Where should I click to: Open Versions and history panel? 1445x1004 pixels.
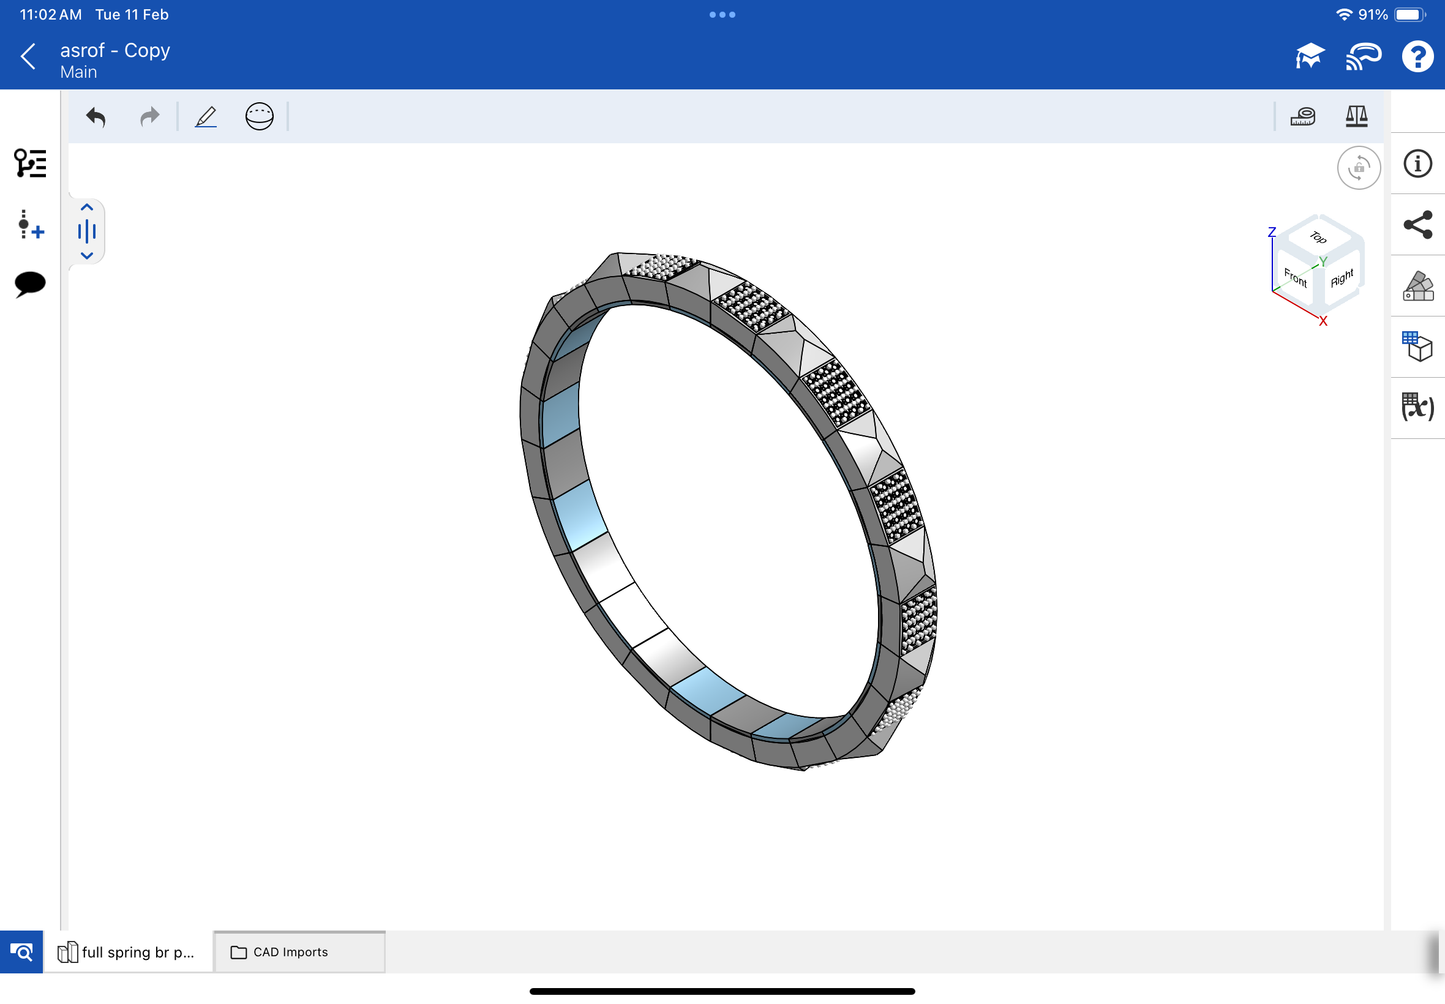point(30,224)
